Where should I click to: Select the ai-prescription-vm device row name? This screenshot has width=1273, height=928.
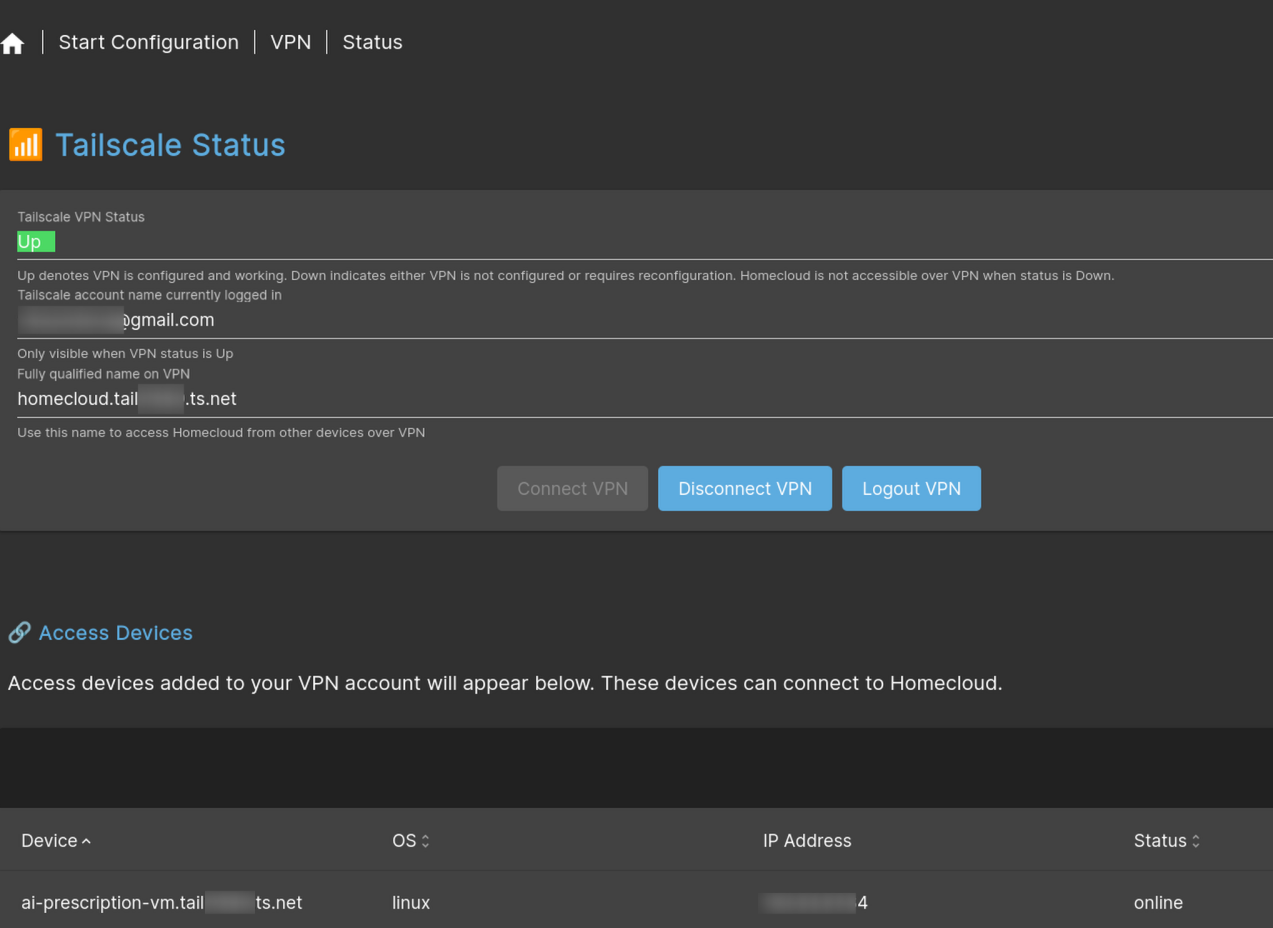pos(162,903)
